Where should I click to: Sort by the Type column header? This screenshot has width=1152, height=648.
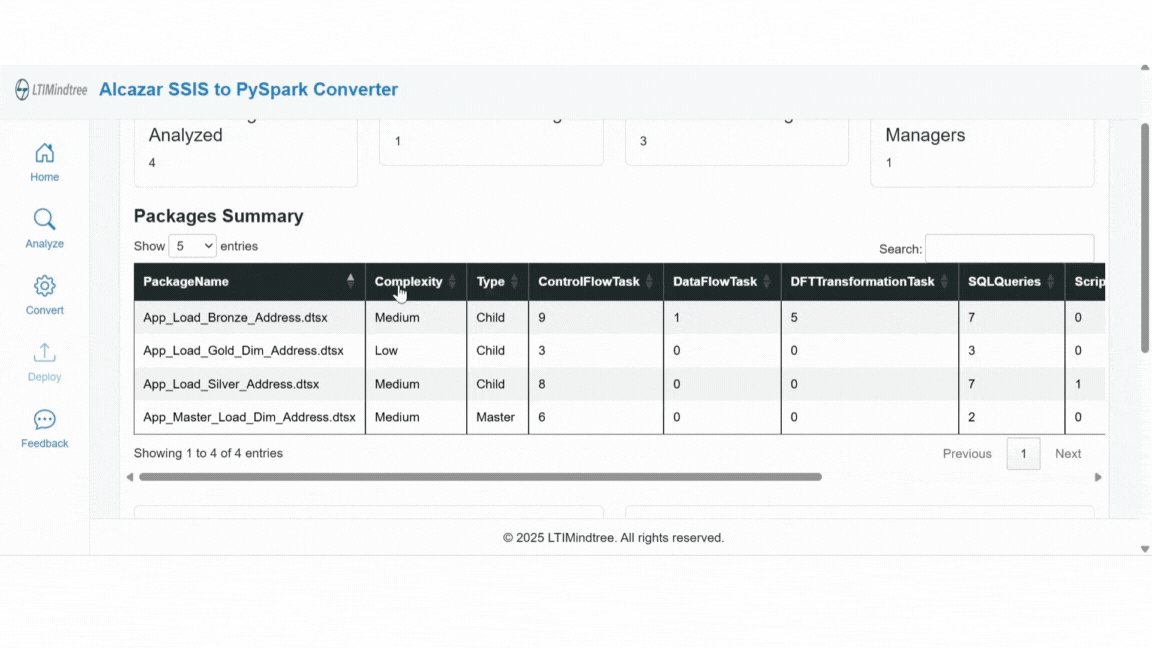(x=490, y=281)
